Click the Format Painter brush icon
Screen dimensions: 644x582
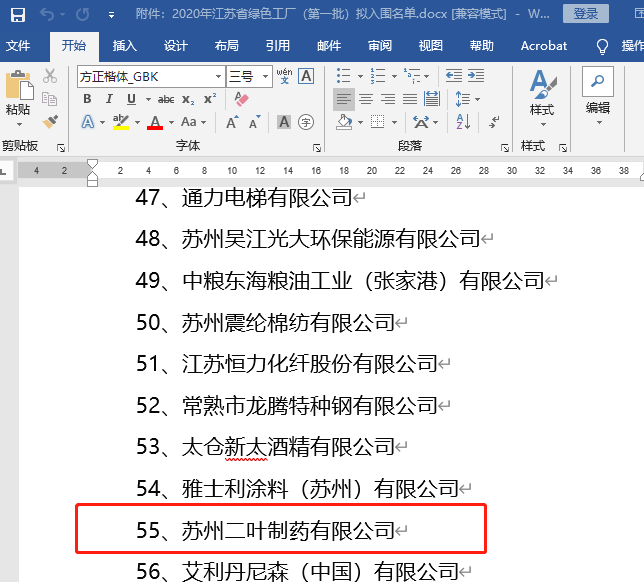pyautogui.click(x=50, y=121)
